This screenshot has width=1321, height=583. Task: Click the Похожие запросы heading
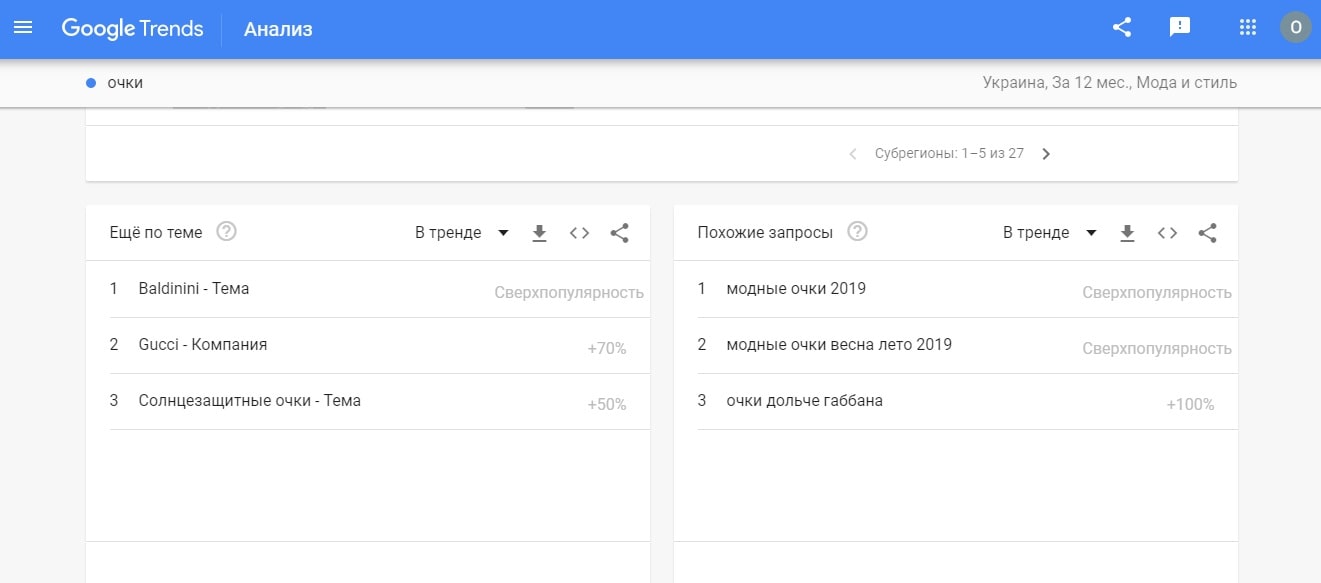coord(765,232)
